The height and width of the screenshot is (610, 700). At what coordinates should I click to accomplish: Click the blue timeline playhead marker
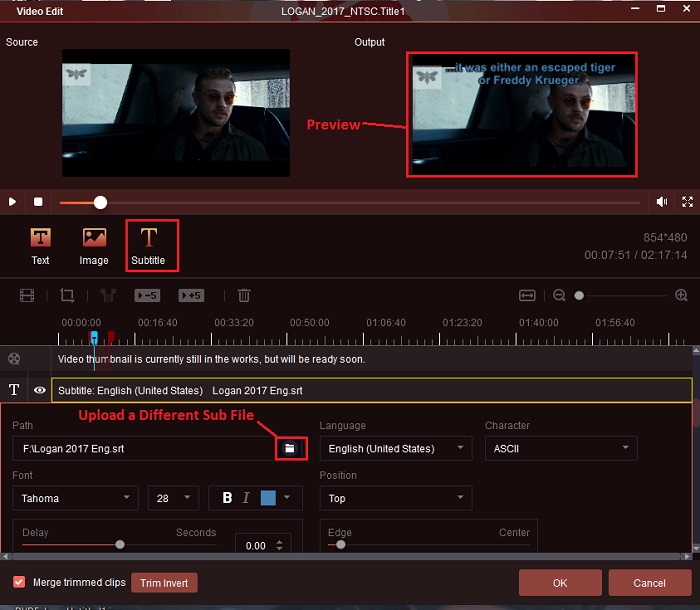tap(94, 337)
